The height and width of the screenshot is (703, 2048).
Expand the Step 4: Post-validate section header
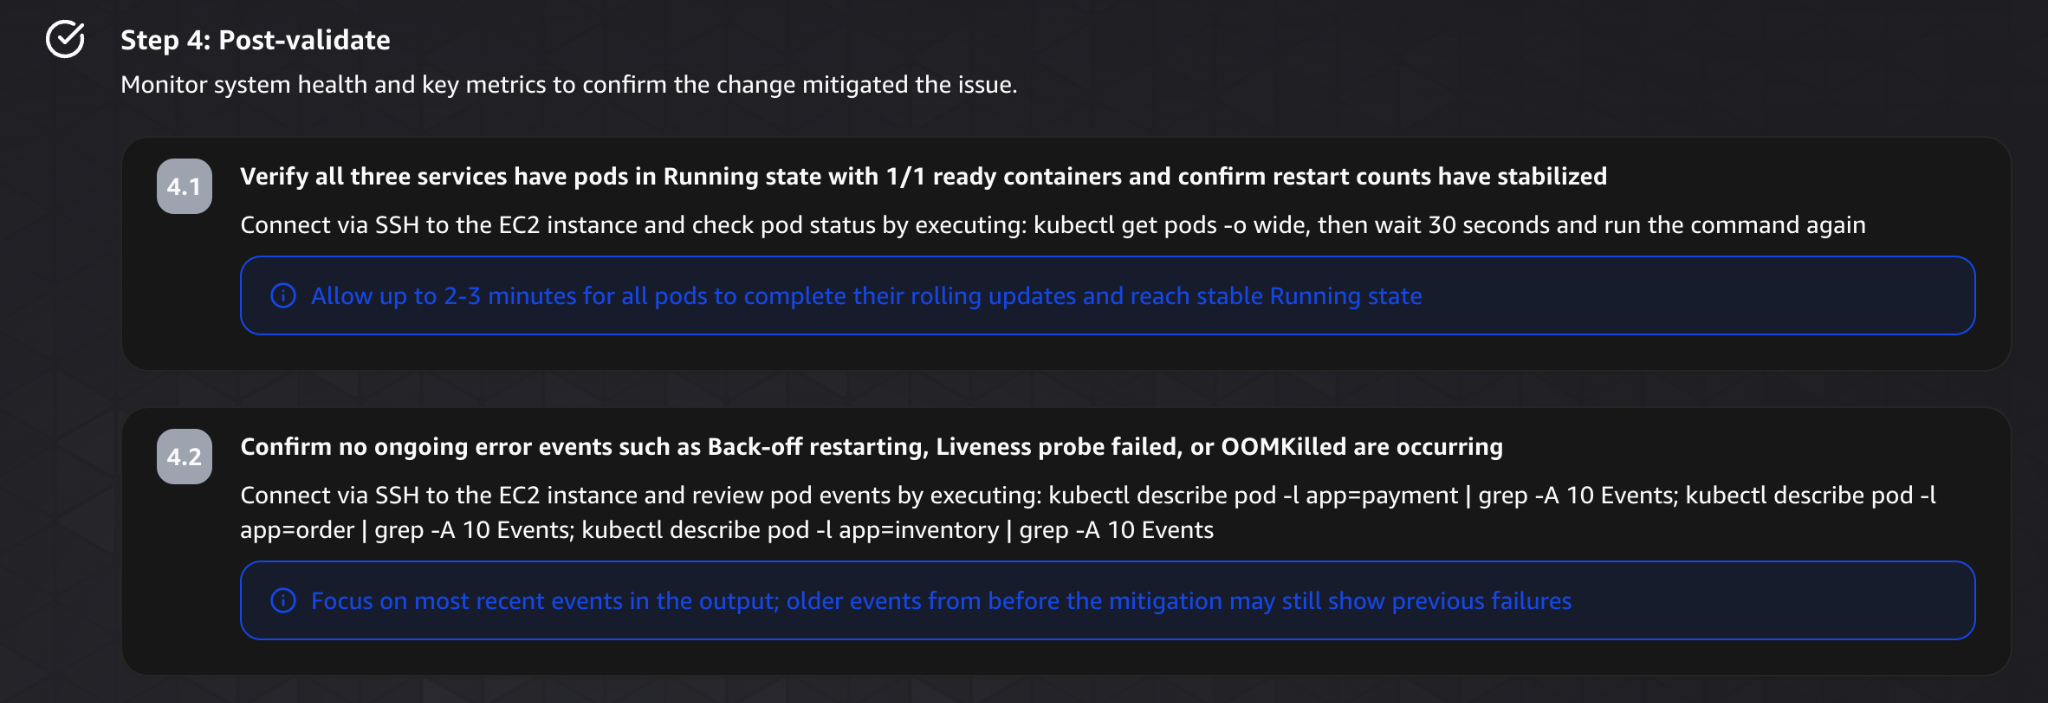coord(255,40)
